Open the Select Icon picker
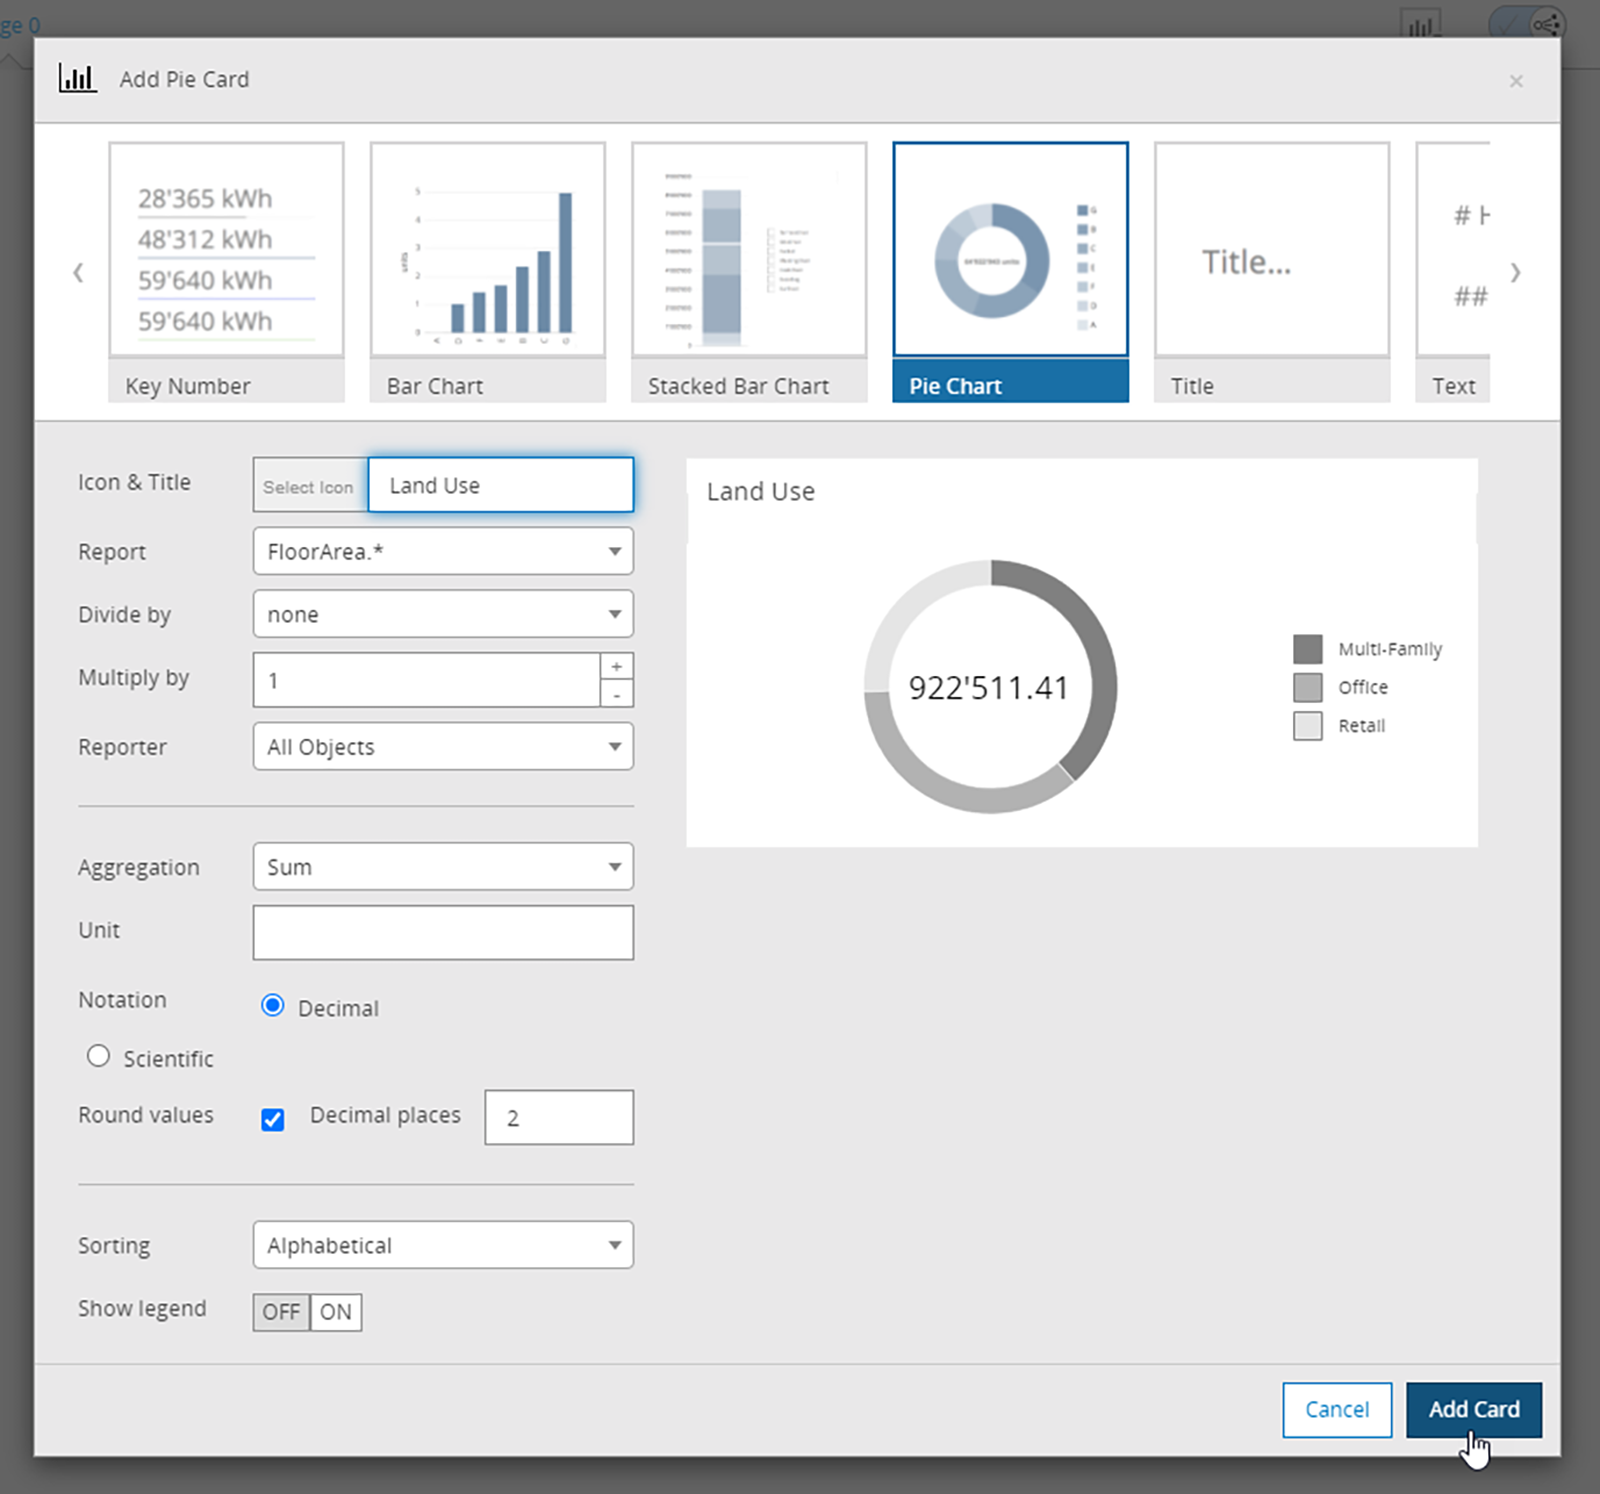 [x=308, y=485]
